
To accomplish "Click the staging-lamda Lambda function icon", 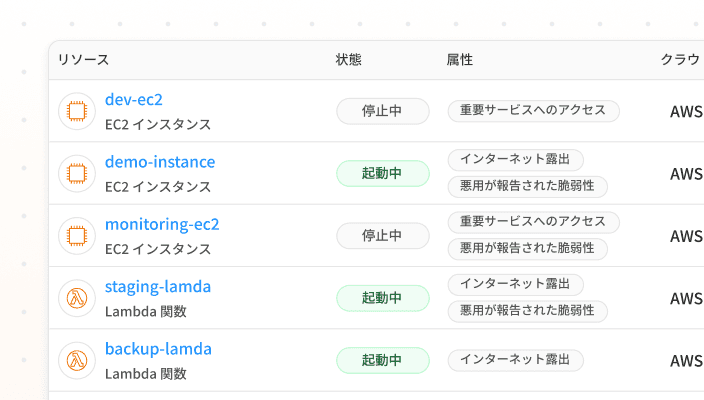I will (x=76, y=298).
